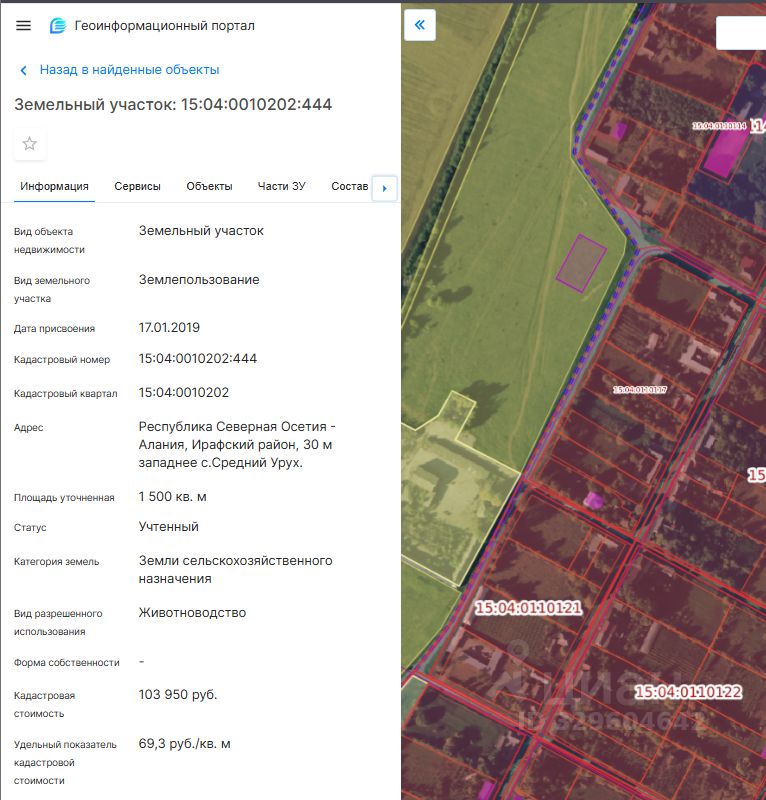766x800 pixels.
Task: Switch to the Сервисы tab
Action: [x=137, y=186]
